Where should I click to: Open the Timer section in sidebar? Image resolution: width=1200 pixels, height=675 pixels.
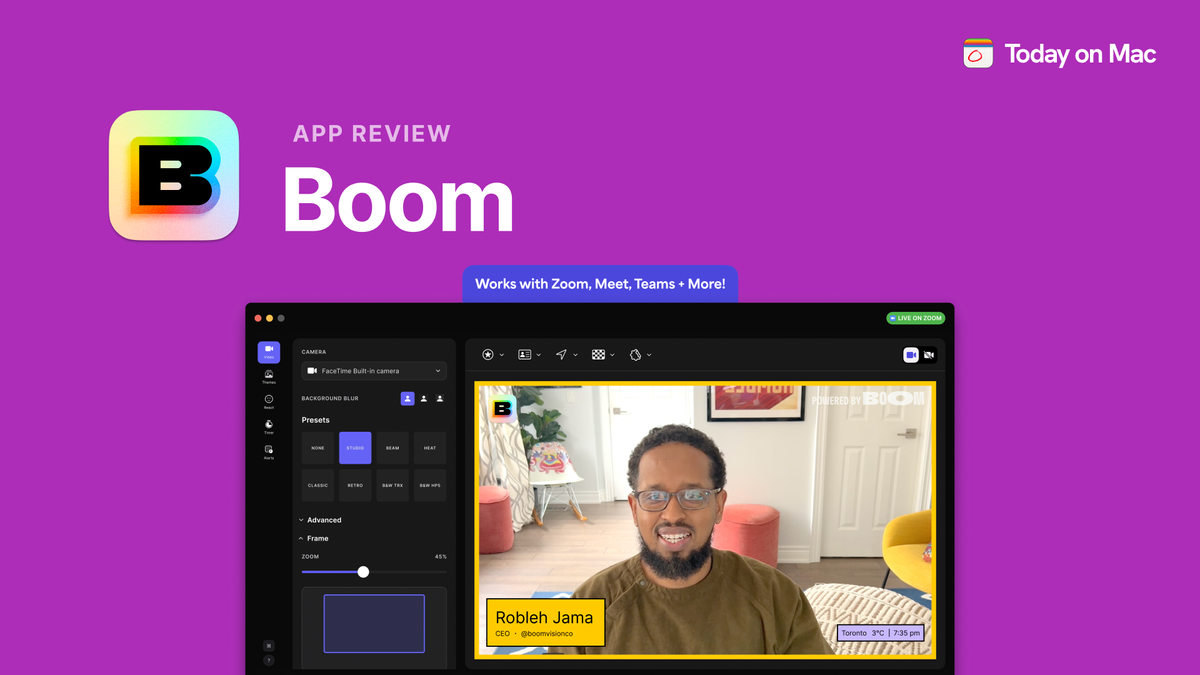[x=269, y=427]
